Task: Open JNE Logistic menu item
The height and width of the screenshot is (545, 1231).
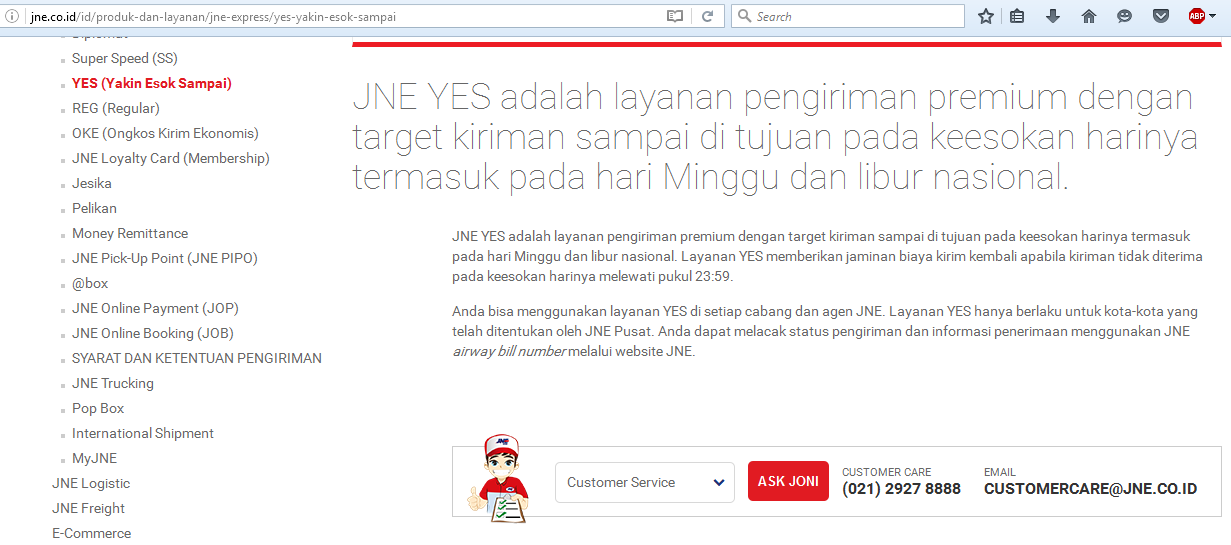Action: 91,483
